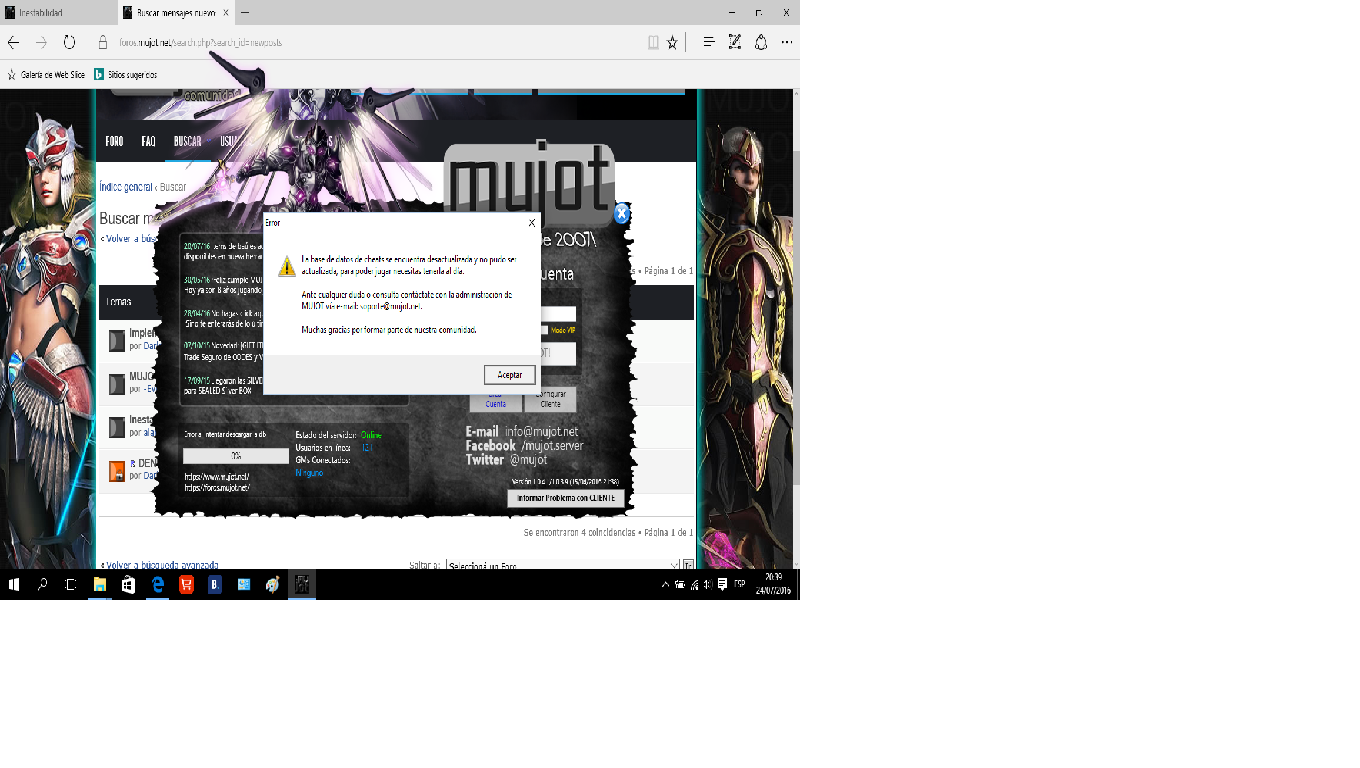Click Aceptar in the Error dialog
Viewport: 1360px width, 768px height.
click(509, 374)
